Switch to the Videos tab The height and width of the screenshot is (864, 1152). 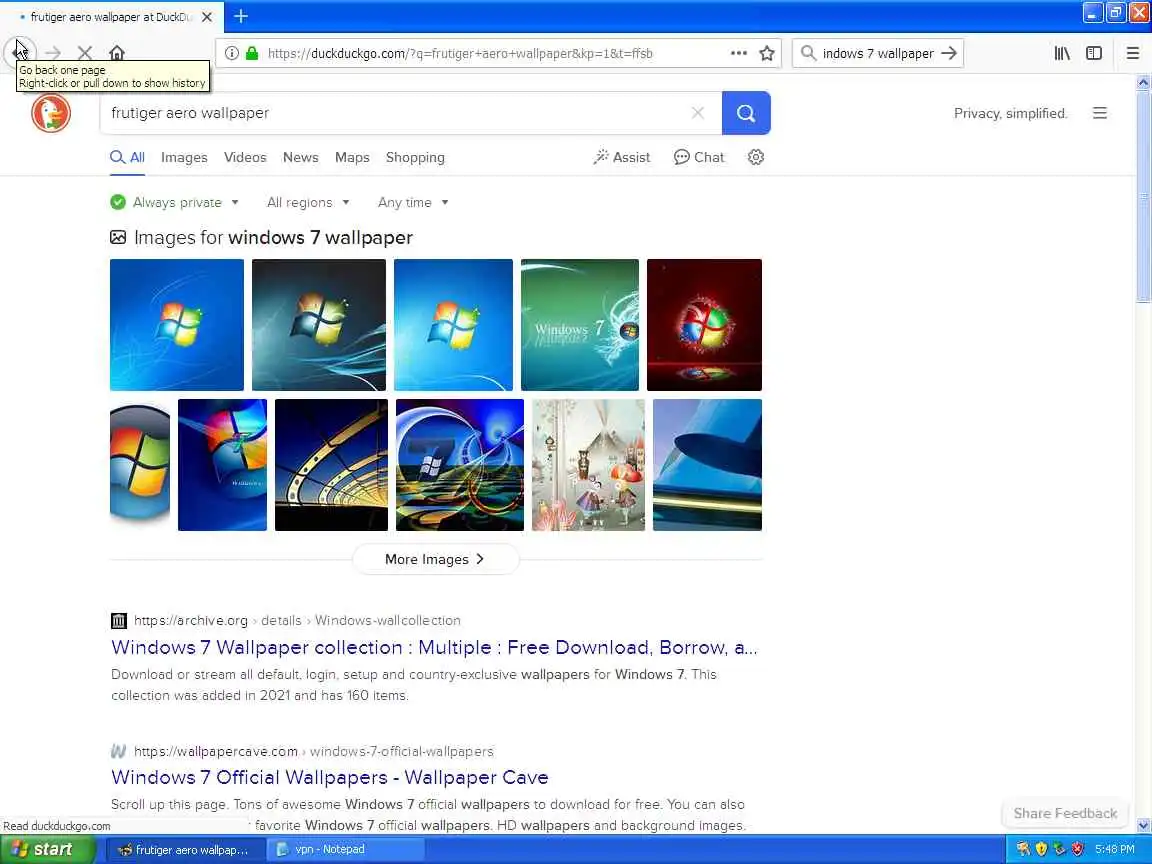coord(245,157)
